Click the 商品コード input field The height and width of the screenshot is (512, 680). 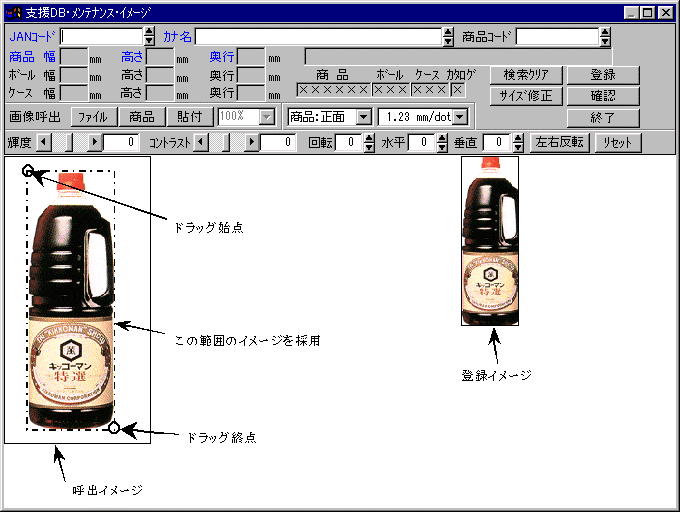point(557,36)
